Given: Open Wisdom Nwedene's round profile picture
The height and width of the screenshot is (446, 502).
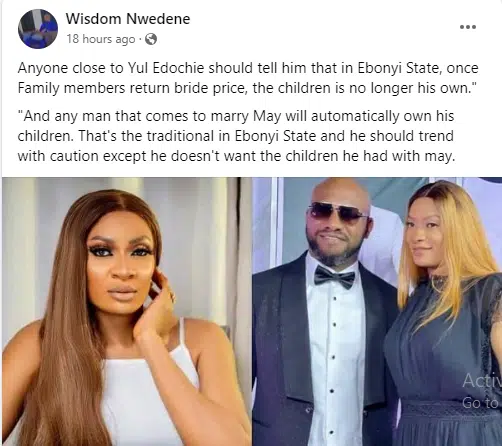Looking at the screenshot, I should 38,29.
